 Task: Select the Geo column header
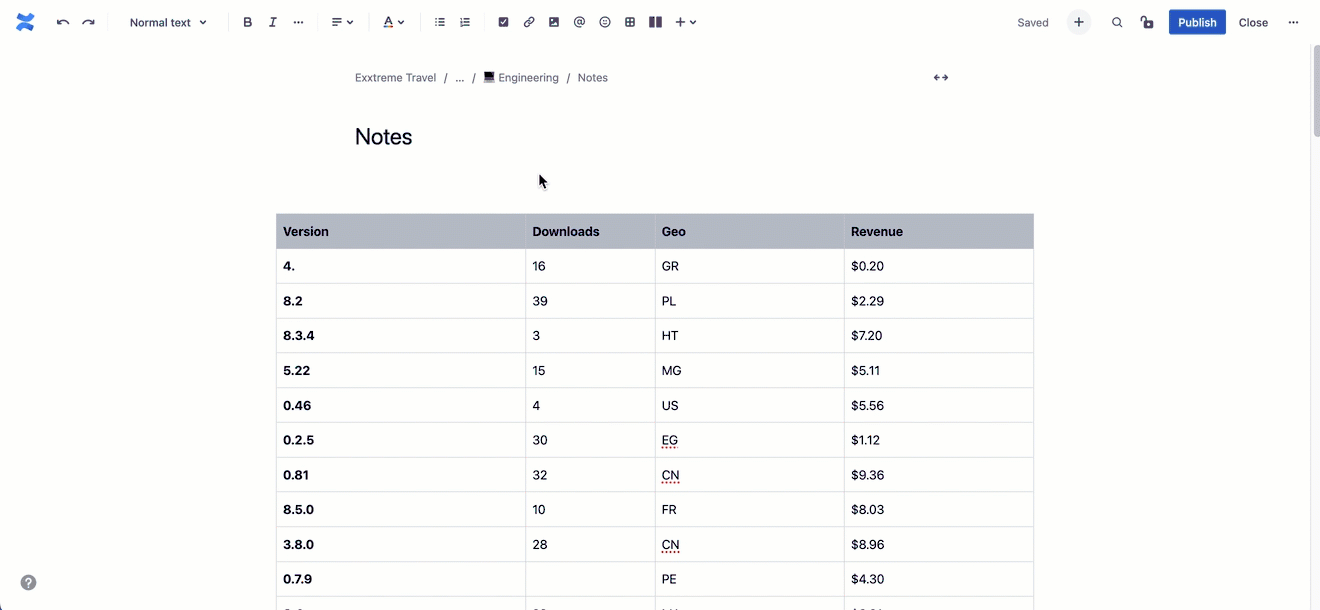(750, 231)
